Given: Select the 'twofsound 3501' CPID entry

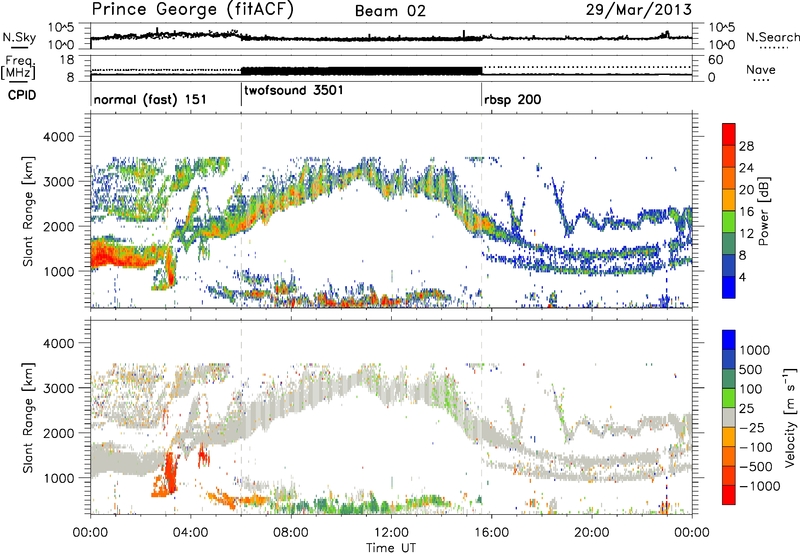Looking at the screenshot, I should click(x=294, y=91).
